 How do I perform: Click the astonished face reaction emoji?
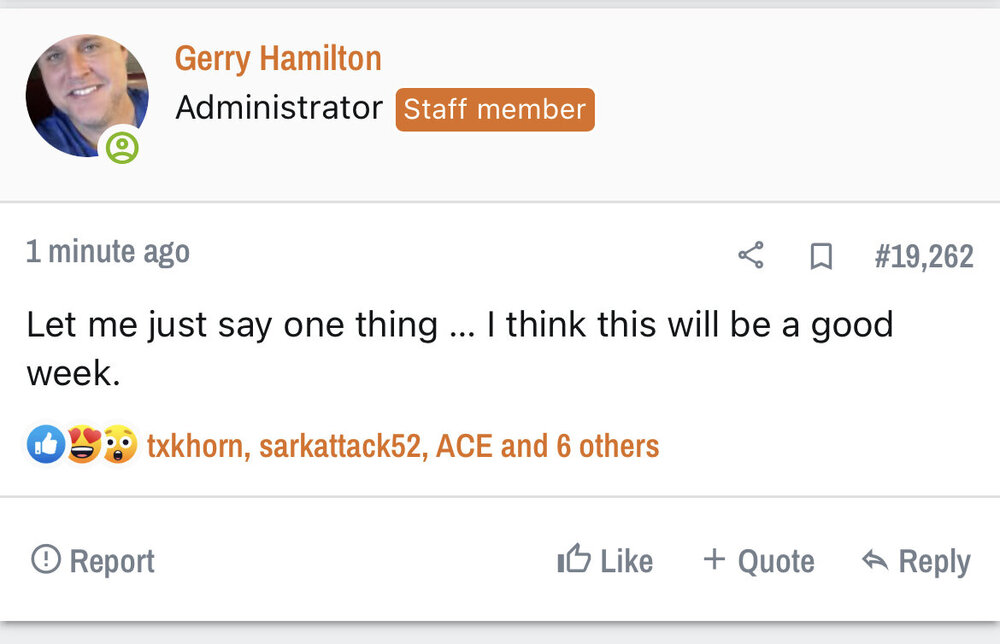pyautogui.click(x=120, y=444)
